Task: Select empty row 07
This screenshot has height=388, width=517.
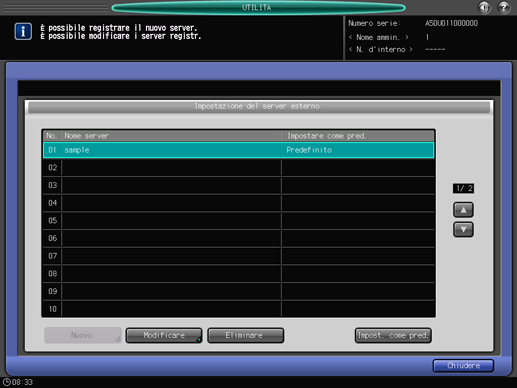Action: click(x=238, y=256)
